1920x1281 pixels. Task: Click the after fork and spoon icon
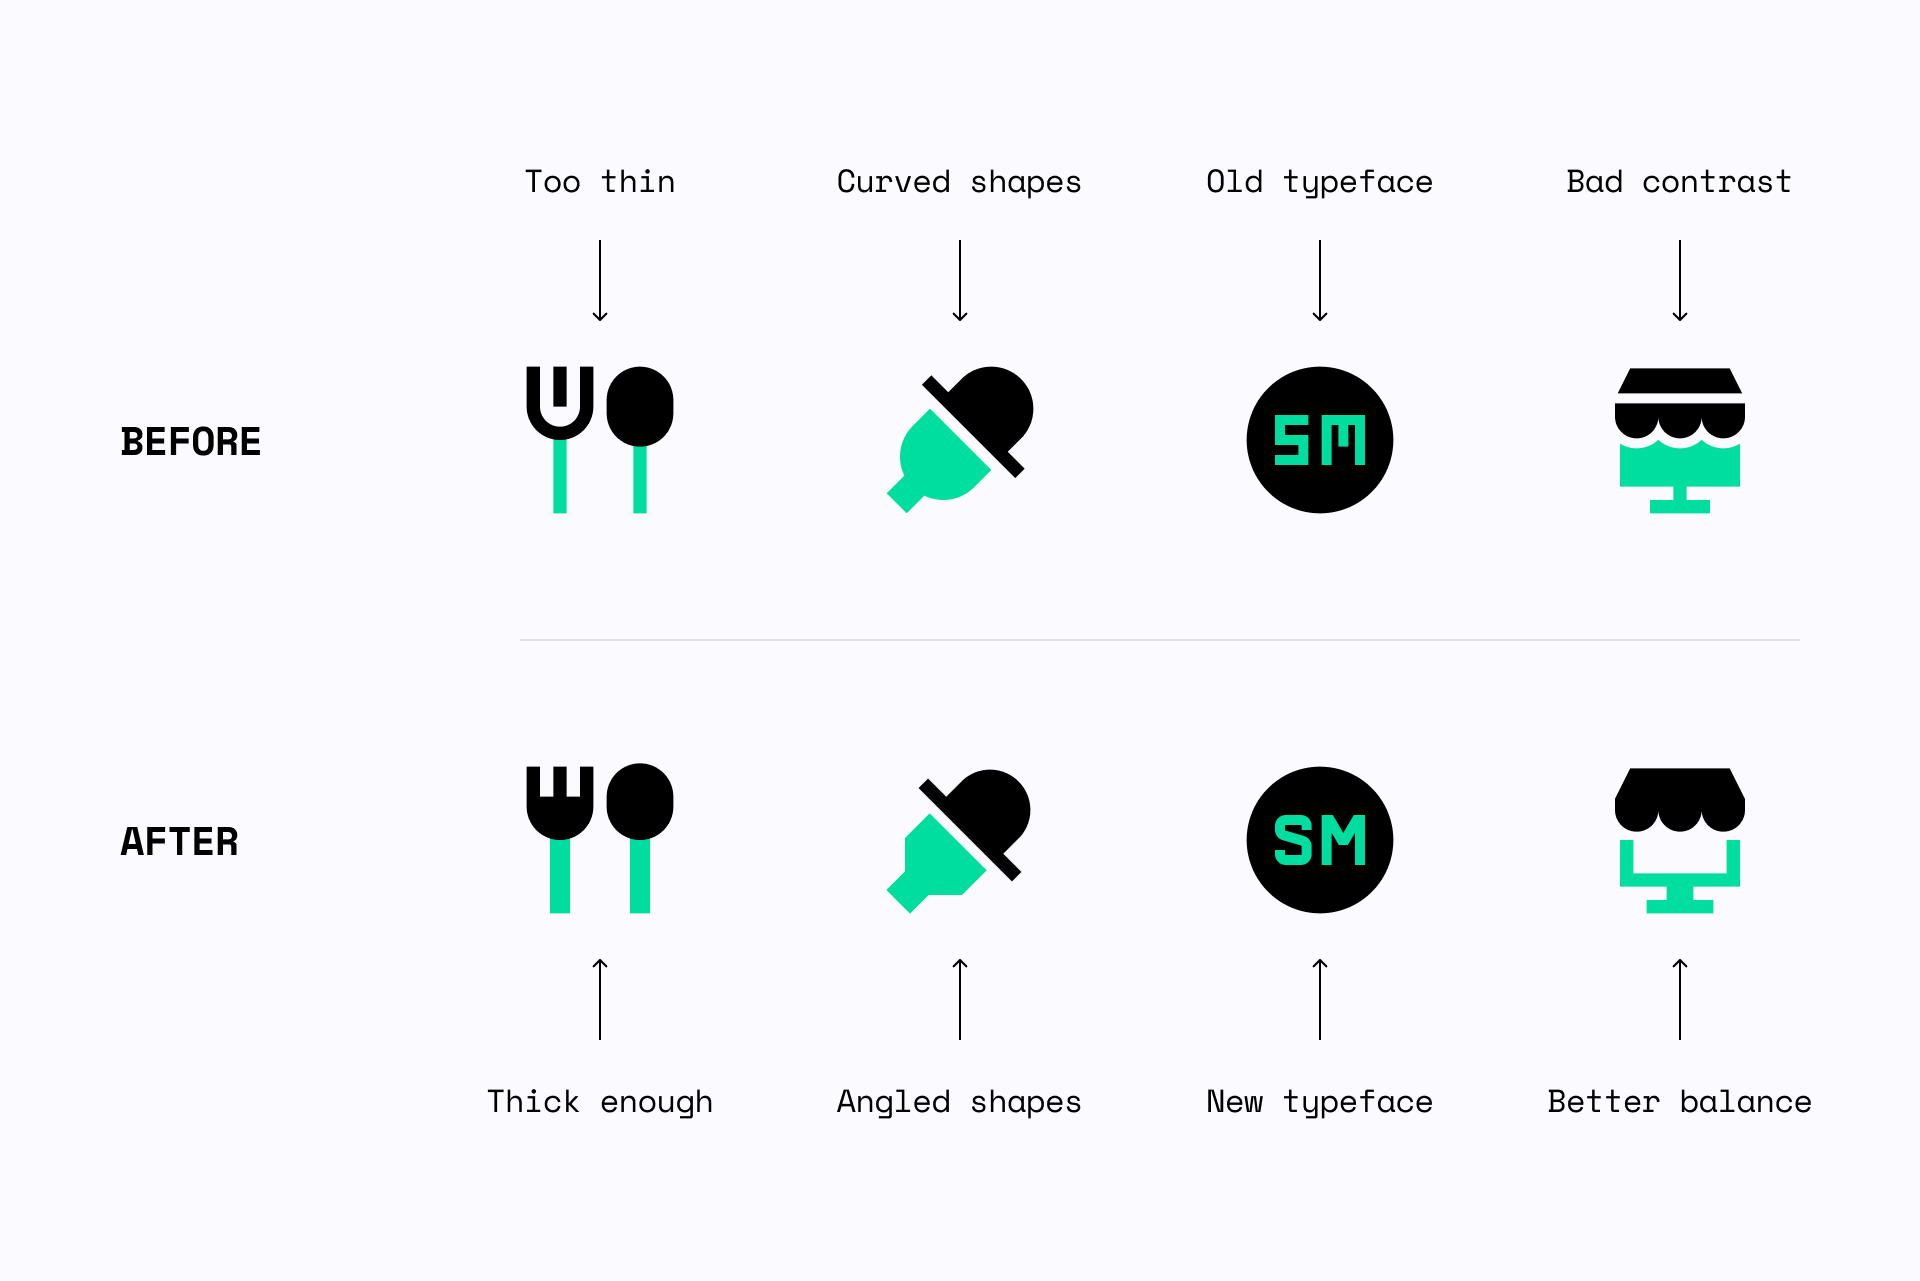click(x=600, y=838)
